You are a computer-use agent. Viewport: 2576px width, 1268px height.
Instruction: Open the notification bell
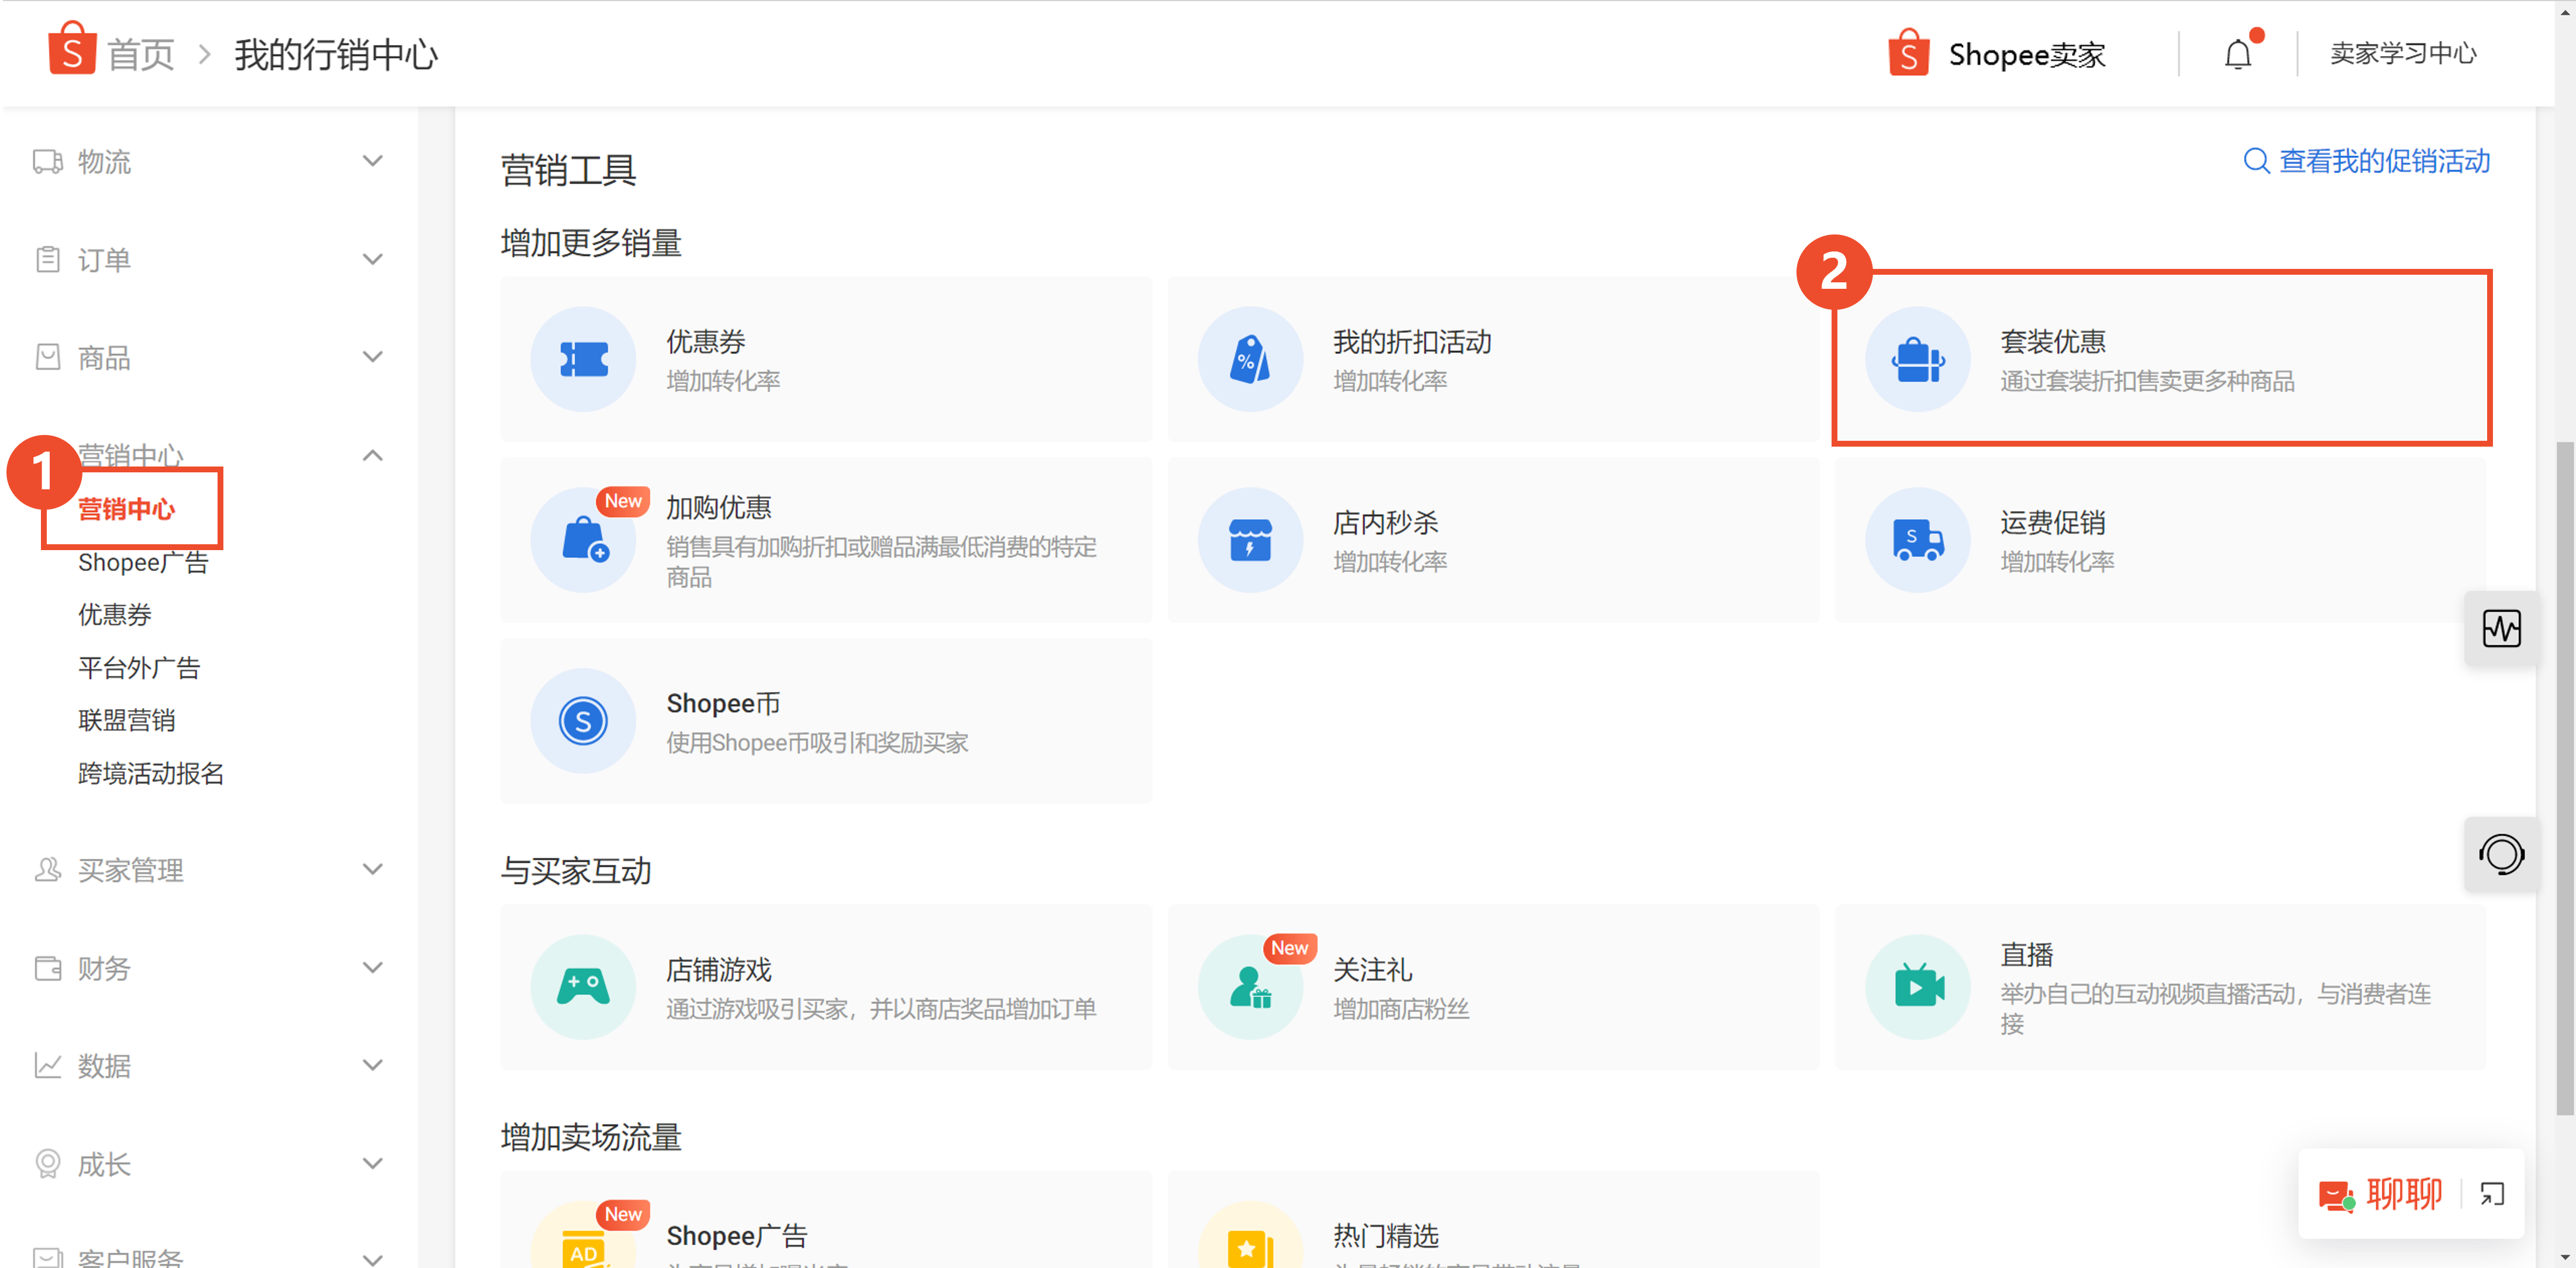click(x=2238, y=53)
